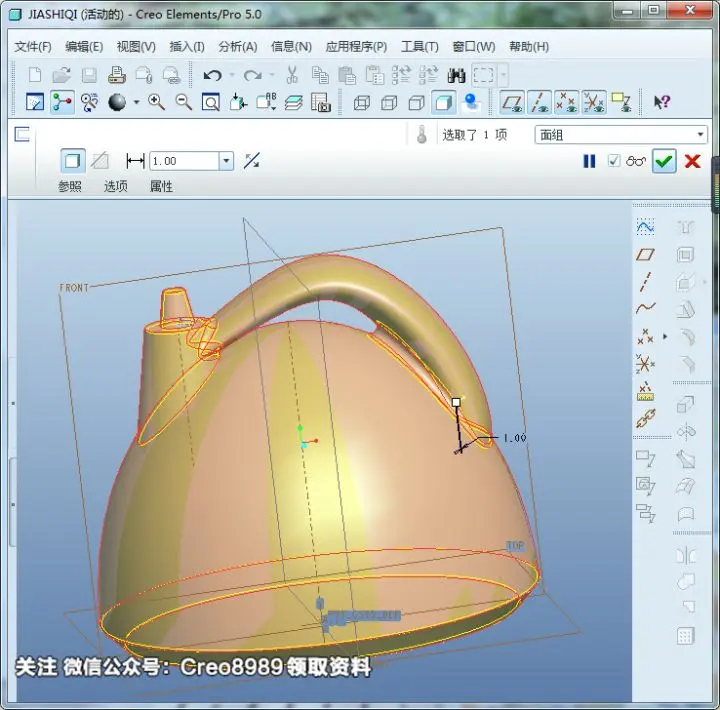Click the binoculars search tool icon
720x710 pixels.
pyautogui.click(x=456, y=75)
